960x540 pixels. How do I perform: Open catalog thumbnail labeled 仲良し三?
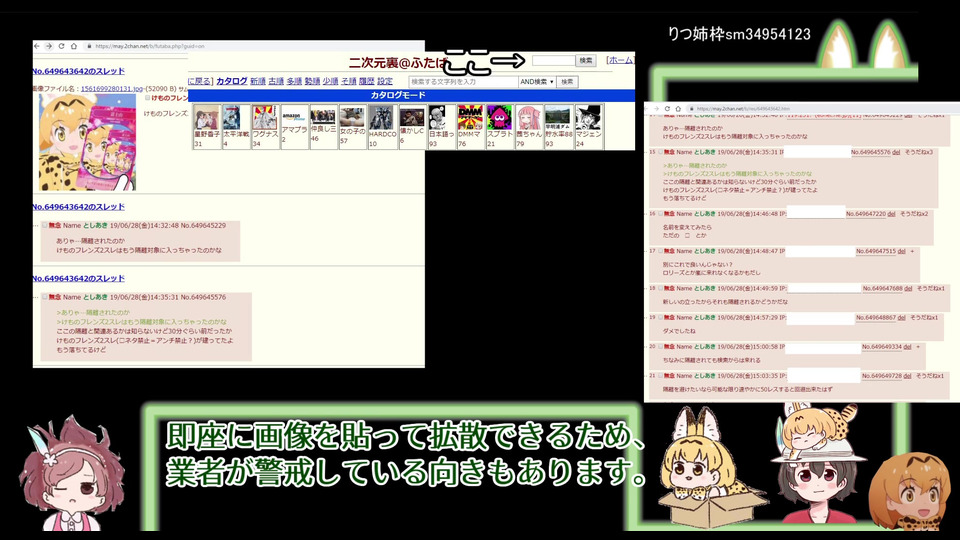323,116
